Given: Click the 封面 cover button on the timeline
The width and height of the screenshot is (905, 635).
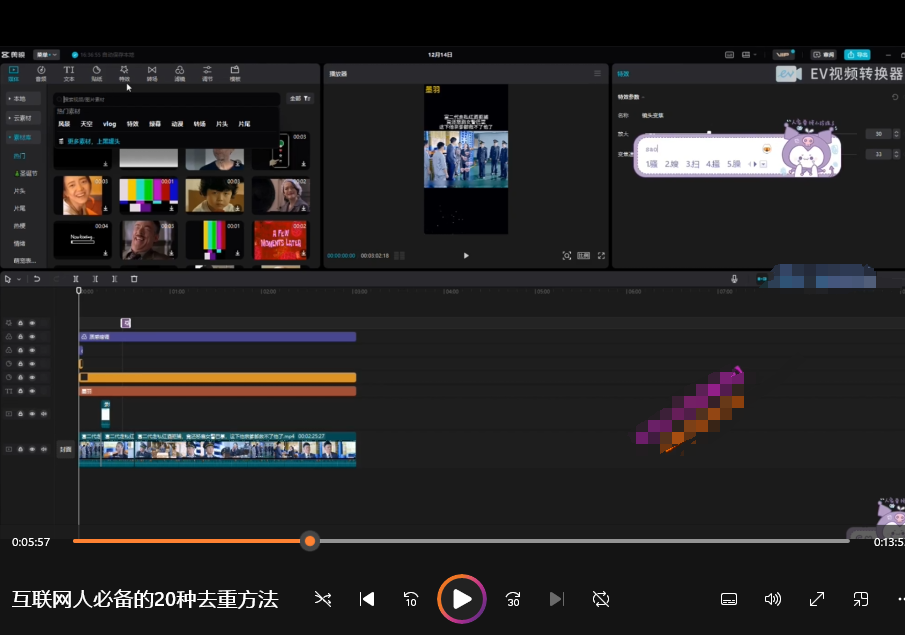Looking at the screenshot, I should coord(66,449).
